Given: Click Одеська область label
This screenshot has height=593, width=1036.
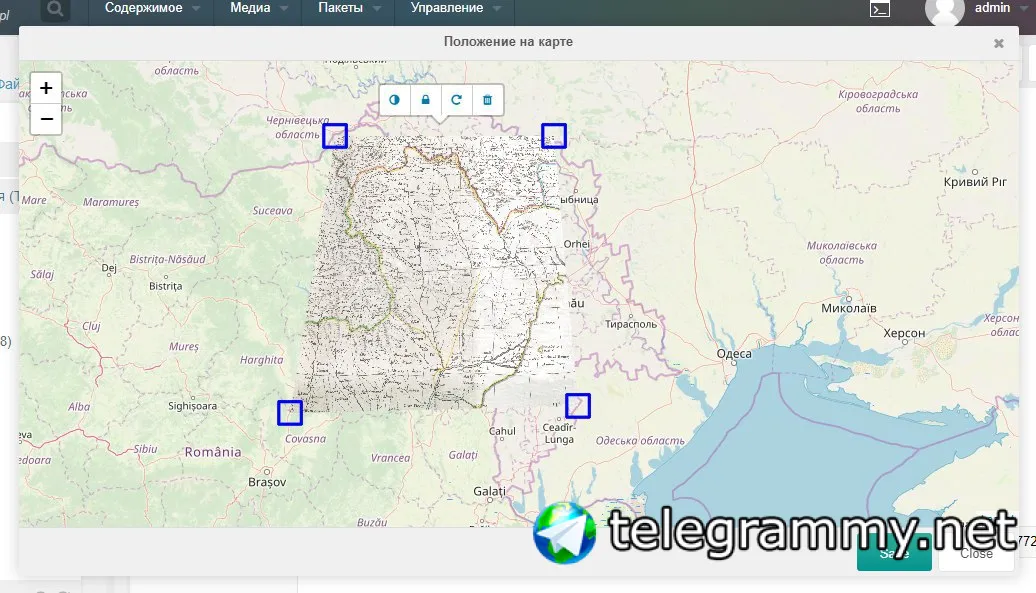Looking at the screenshot, I should (x=640, y=440).
